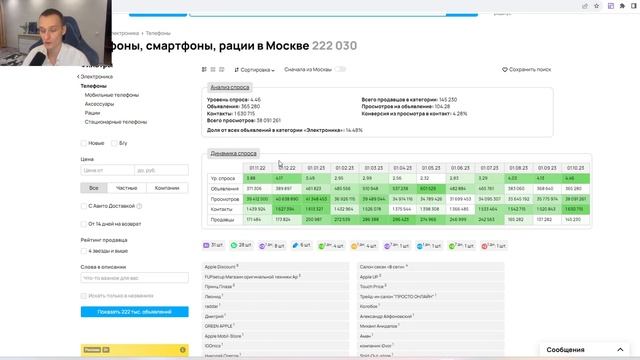
Task: Click the 6 шт. blue badge
Action: click(x=302, y=245)
